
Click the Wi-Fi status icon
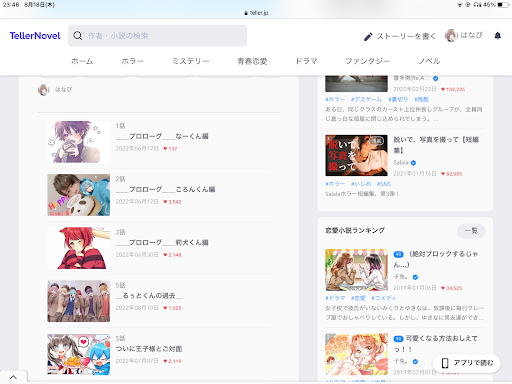coord(460,5)
